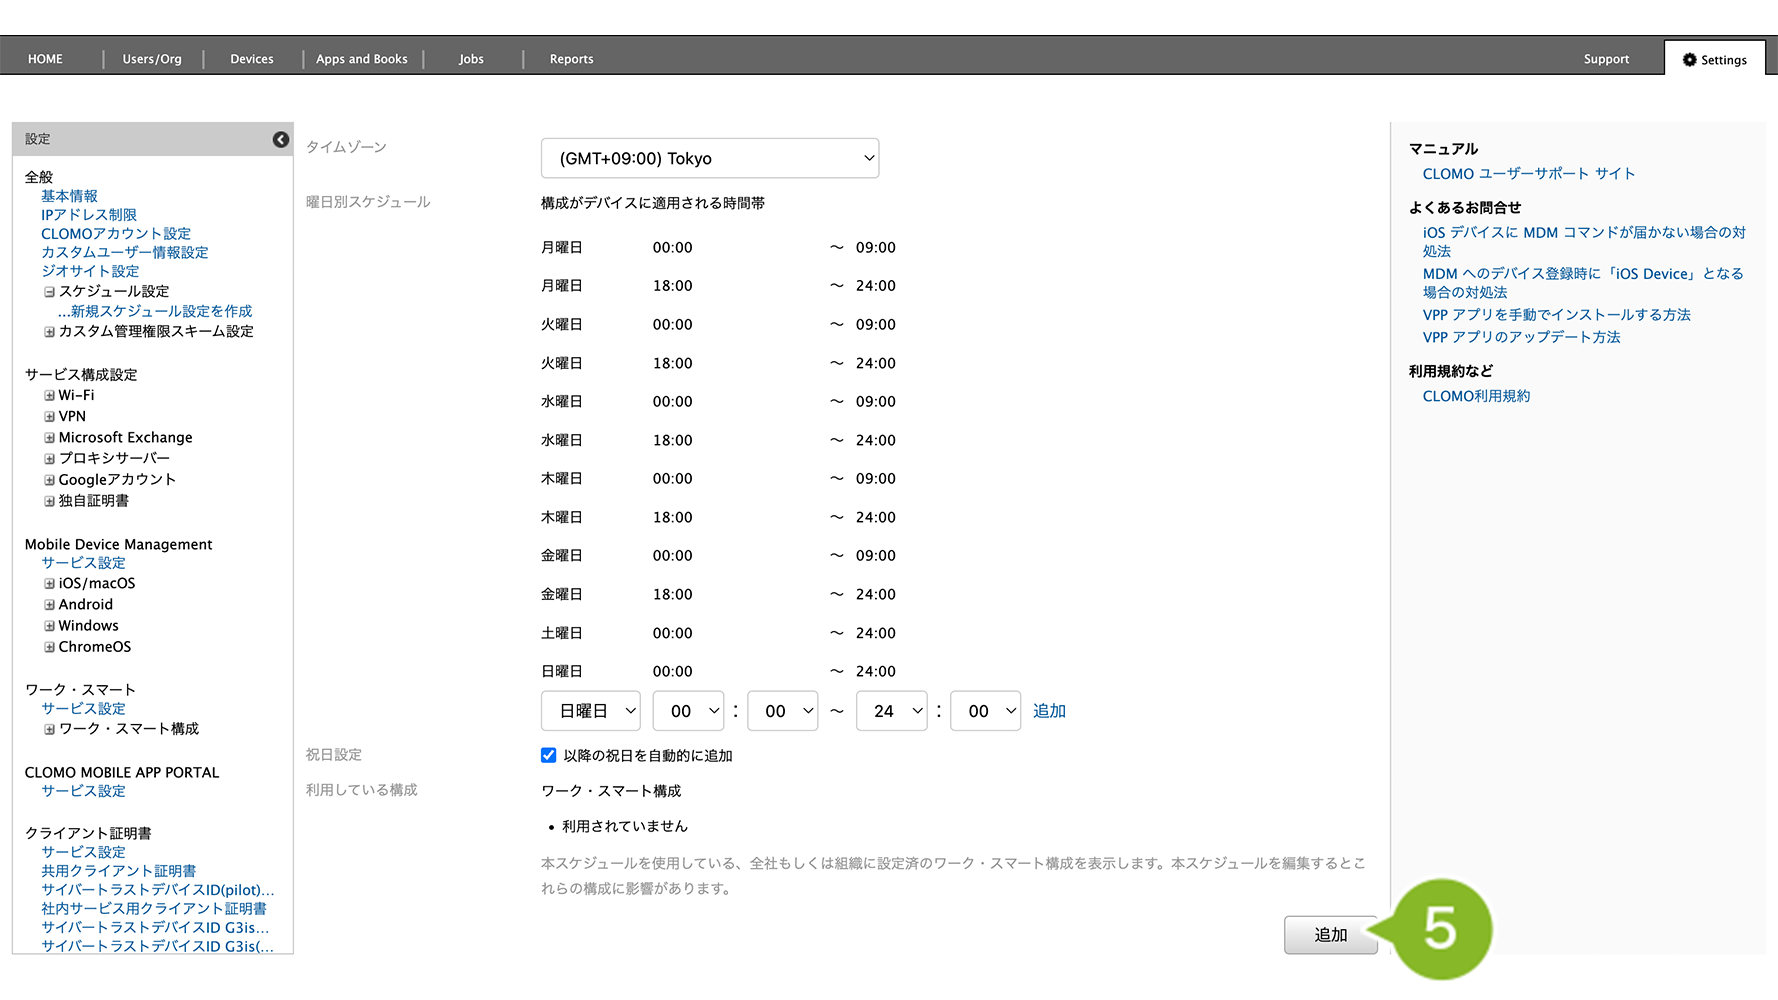Open Settings tab with gear icon

point(1714,60)
